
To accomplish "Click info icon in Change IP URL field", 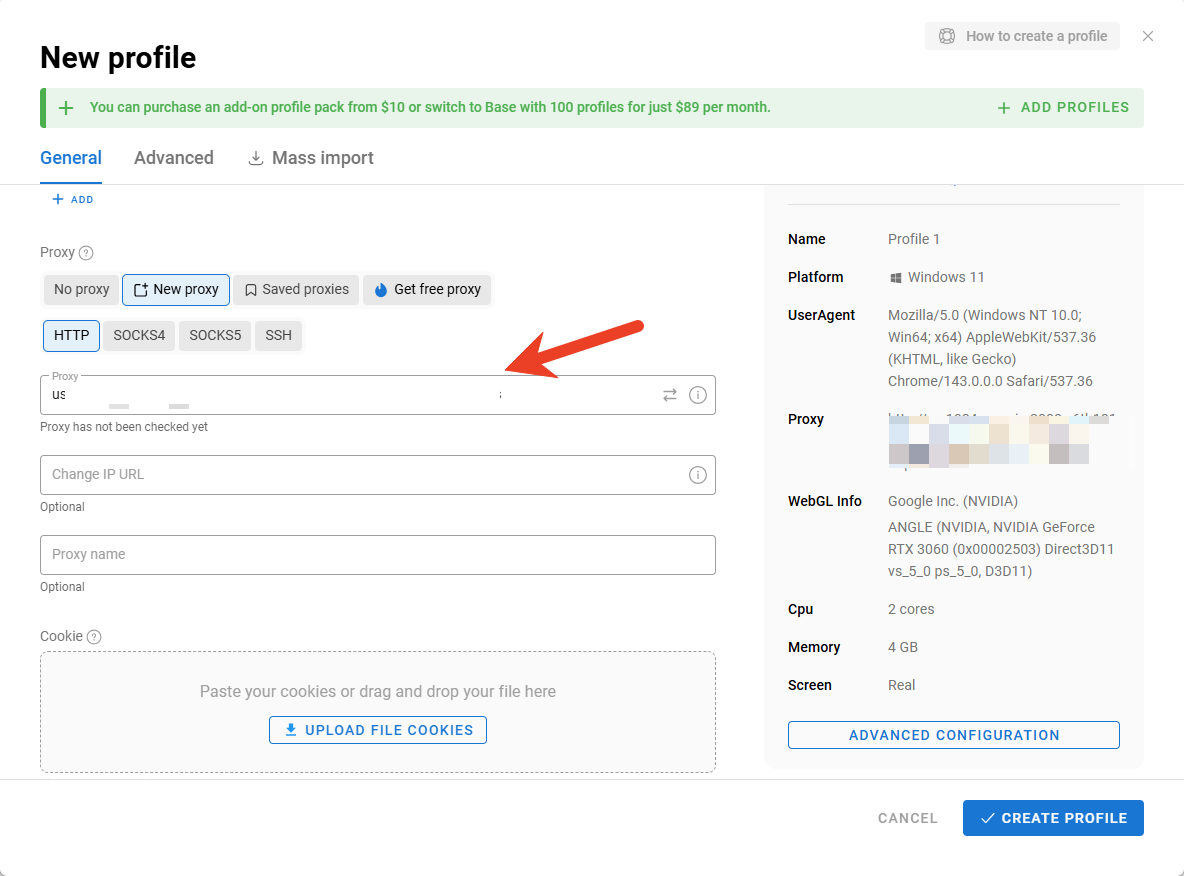I will 698,475.
